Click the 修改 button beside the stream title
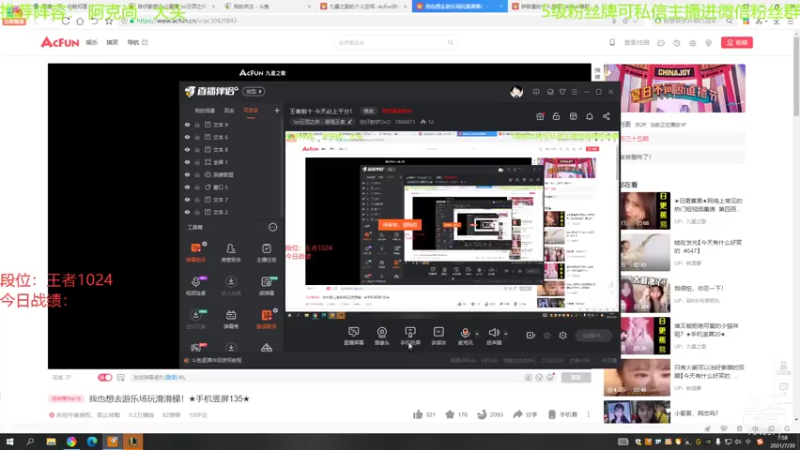800x450 pixels. click(x=368, y=111)
